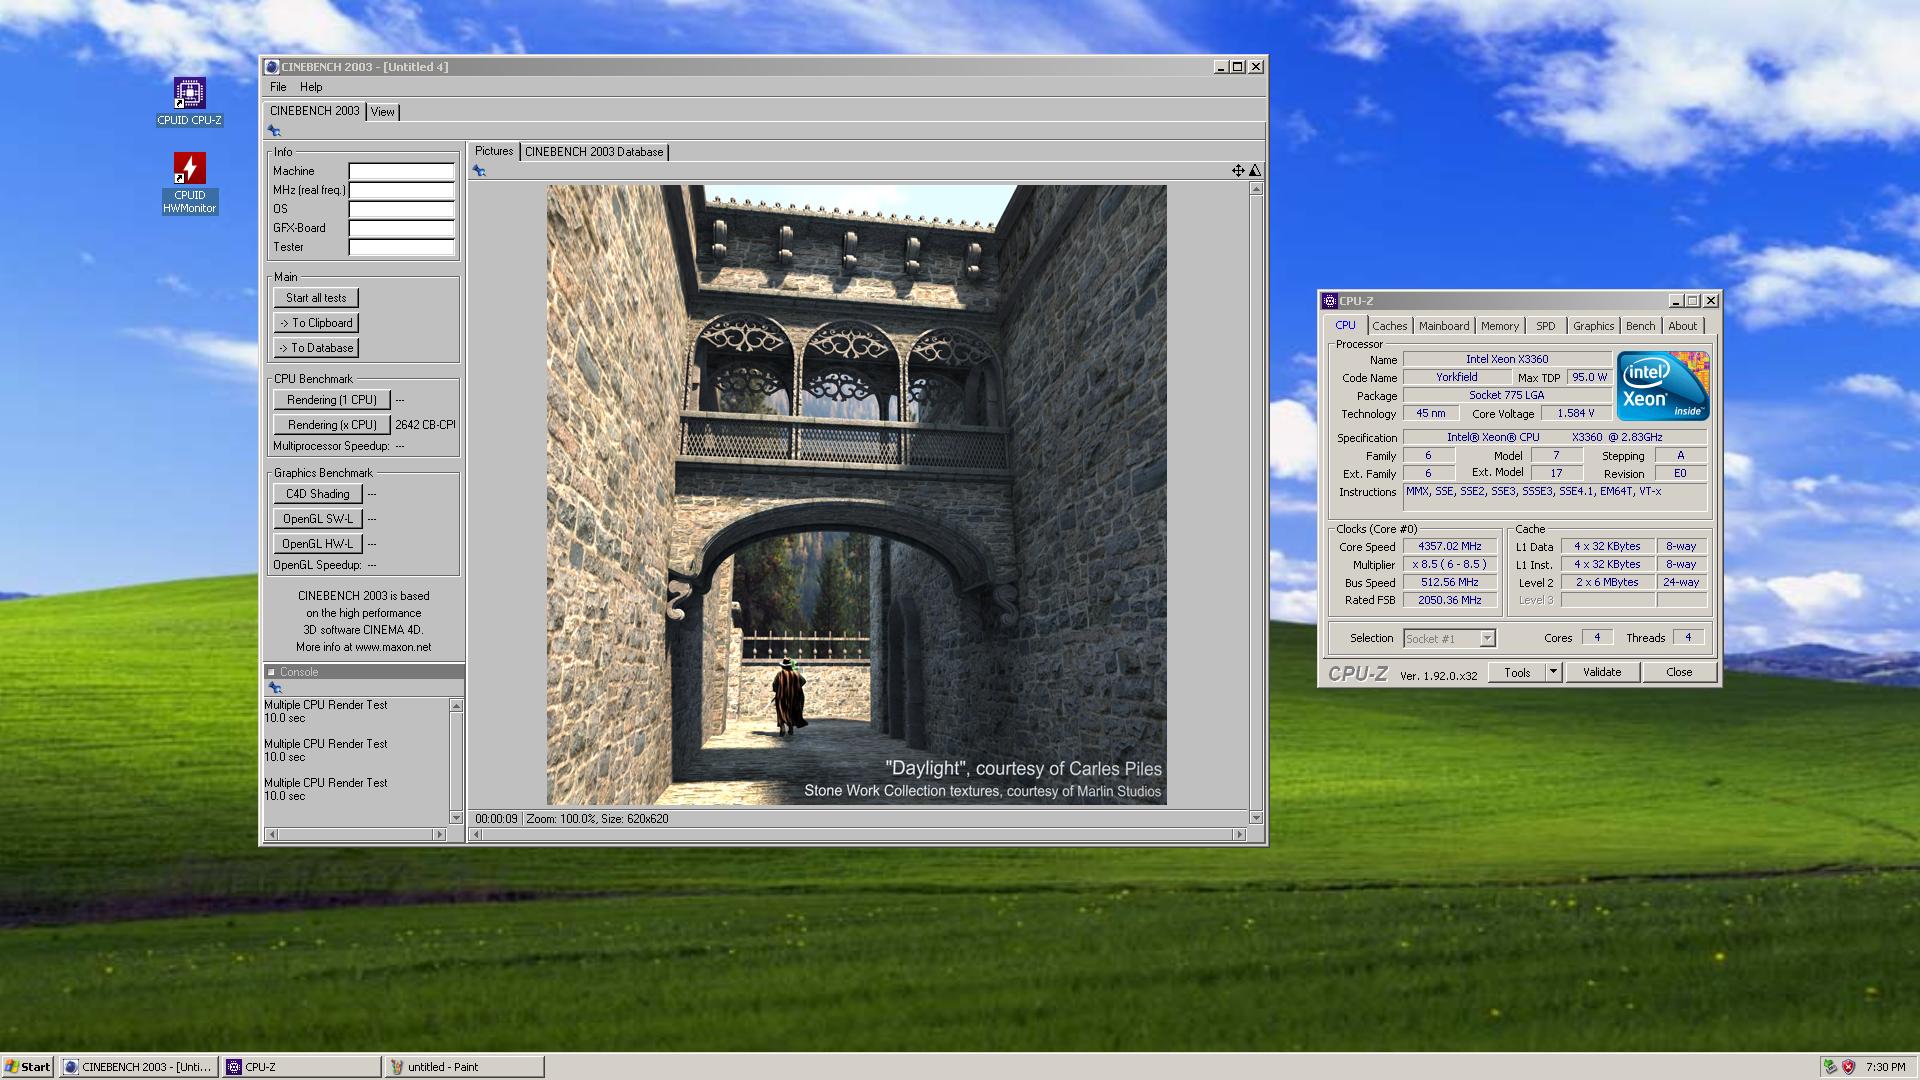Run the C4D Shading test
Image resolution: width=1920 pixels, height=1080 pixels.
[317, 494]
